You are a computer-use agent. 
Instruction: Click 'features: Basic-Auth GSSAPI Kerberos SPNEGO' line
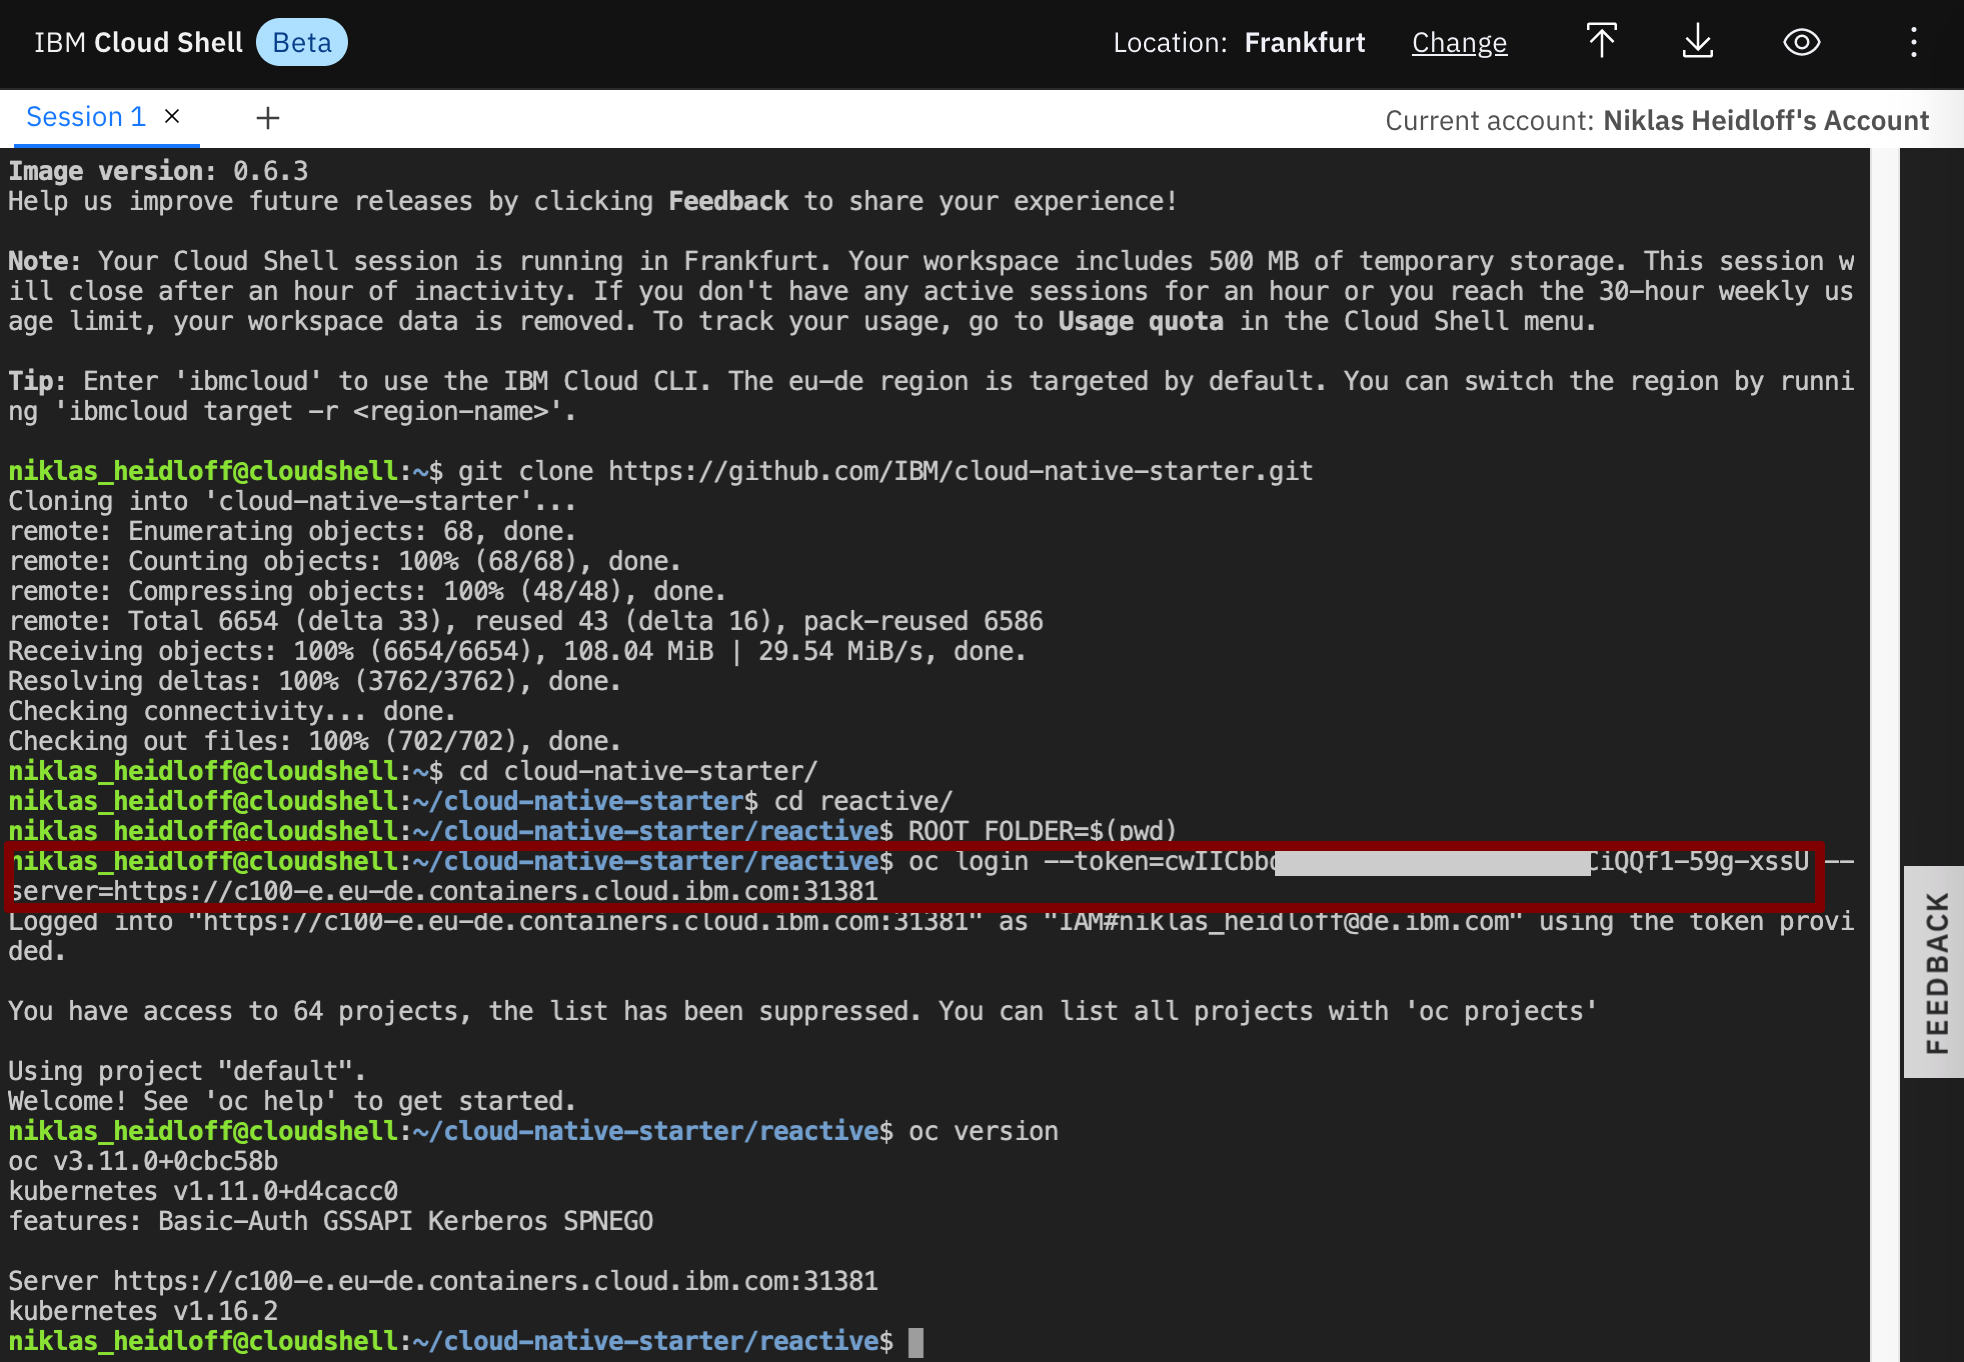[331, 1221]
